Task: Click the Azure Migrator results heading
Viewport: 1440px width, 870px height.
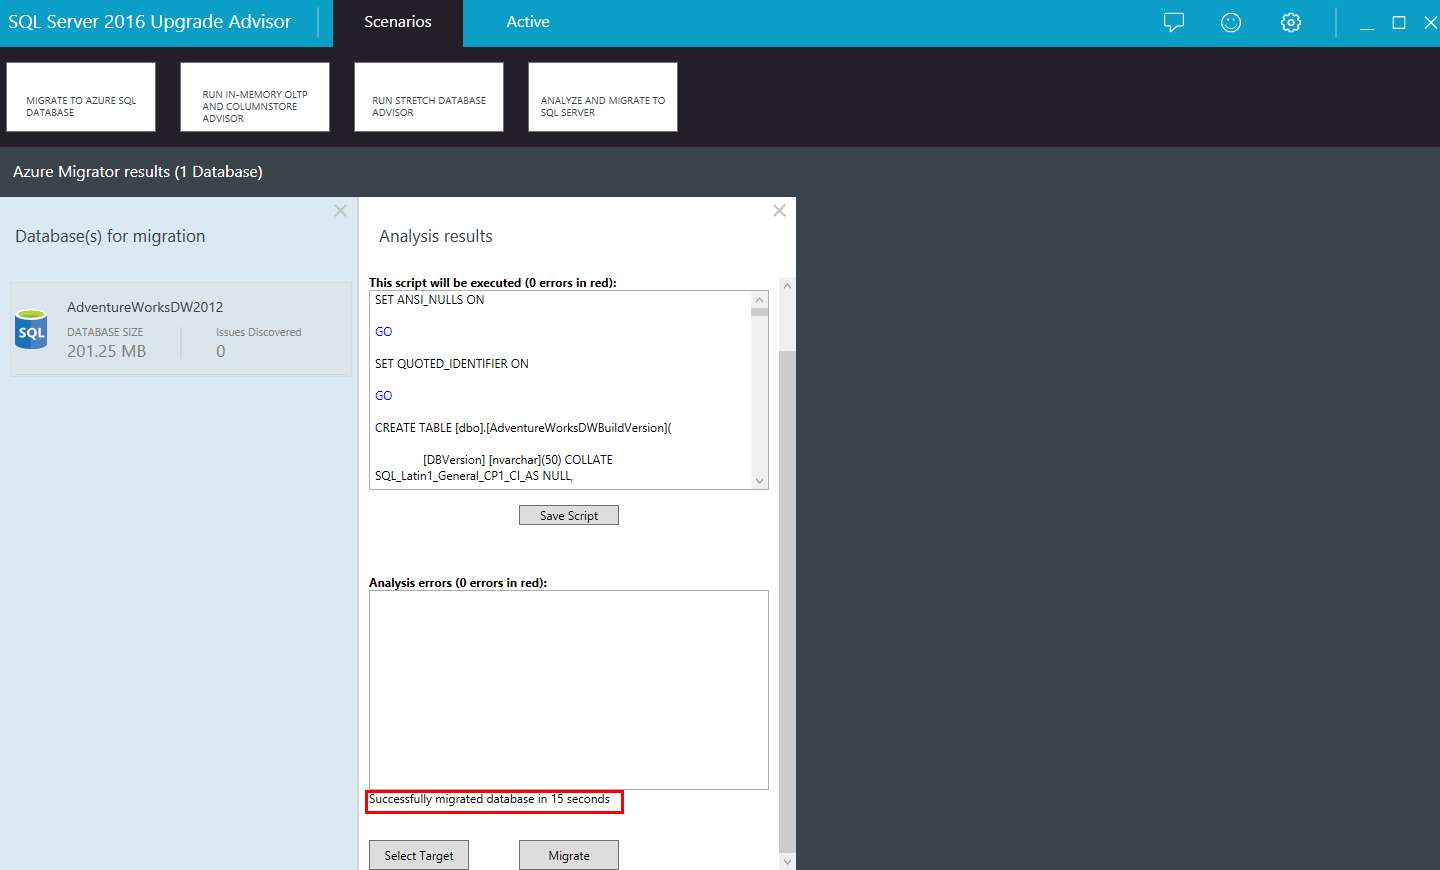Action: click(138, 172)
